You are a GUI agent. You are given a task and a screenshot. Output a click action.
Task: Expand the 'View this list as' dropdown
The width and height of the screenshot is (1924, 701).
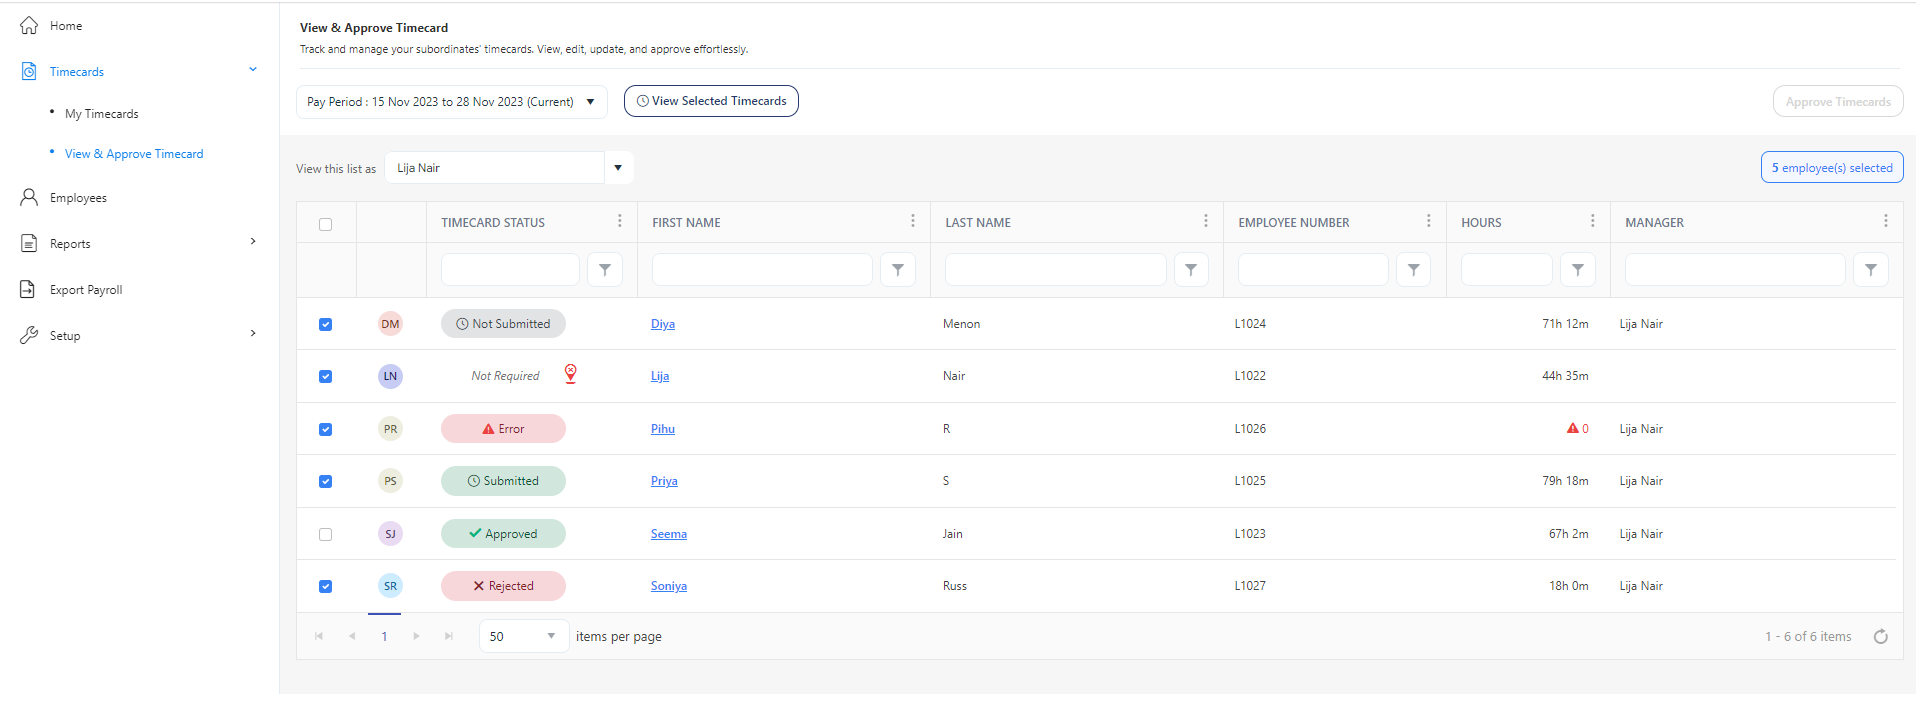click(x=618, y=168)
